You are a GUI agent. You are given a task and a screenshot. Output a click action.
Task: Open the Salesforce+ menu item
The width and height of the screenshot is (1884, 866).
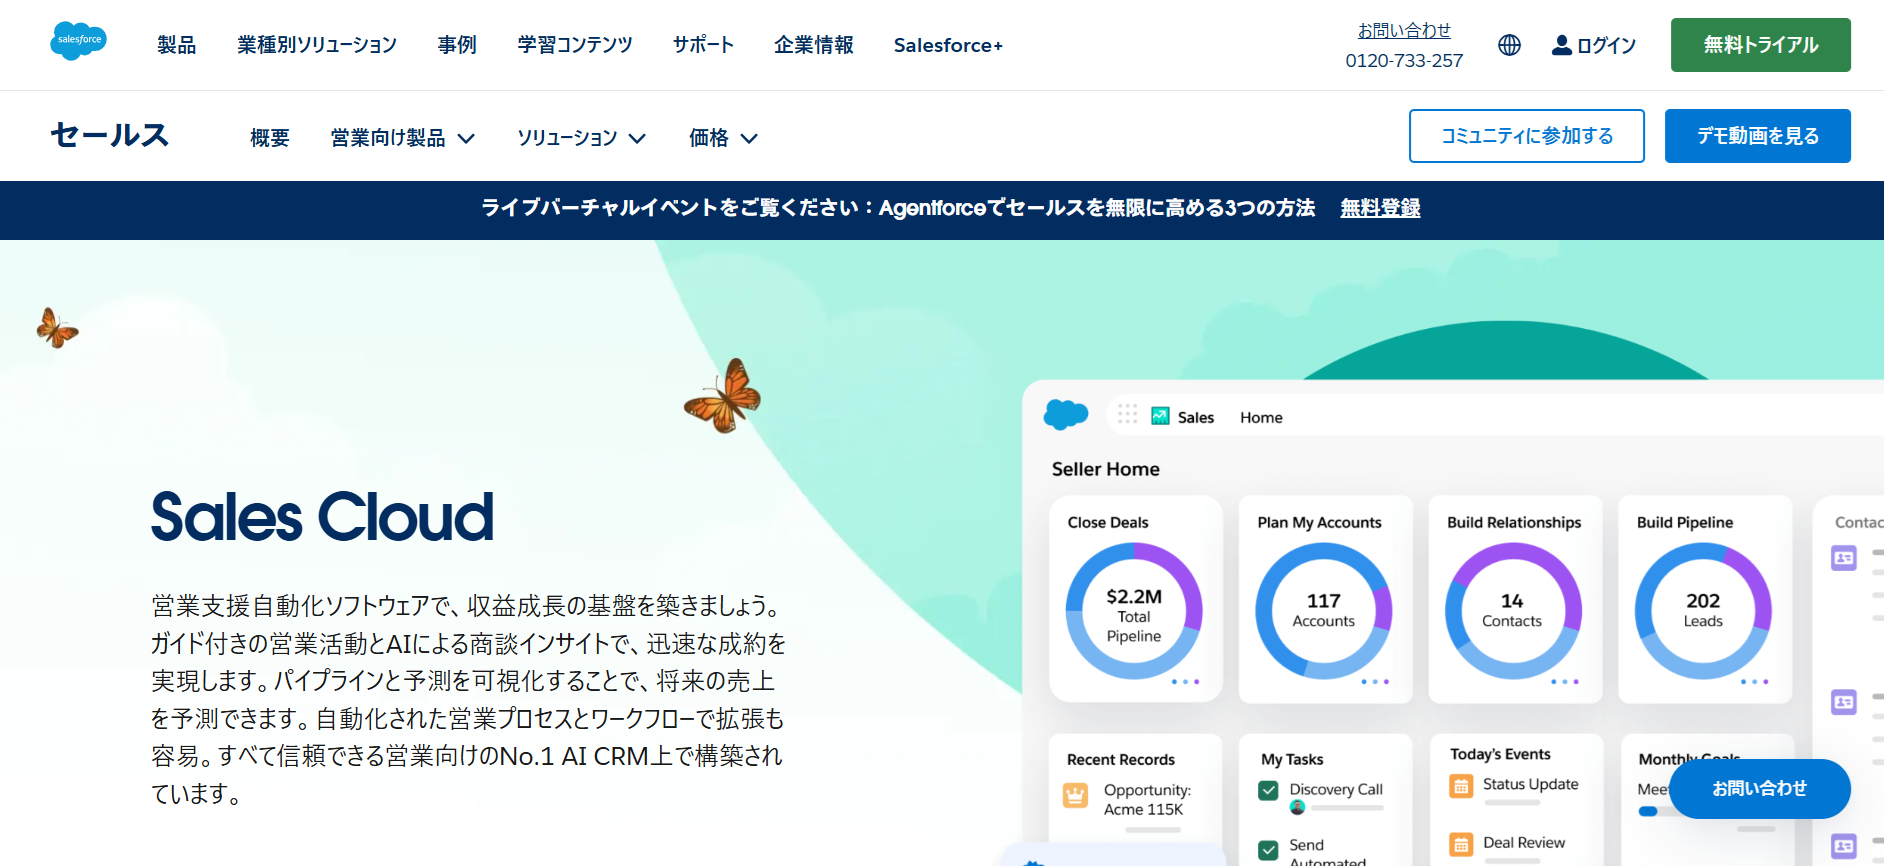pyautogui.click(x=948, y=45)
